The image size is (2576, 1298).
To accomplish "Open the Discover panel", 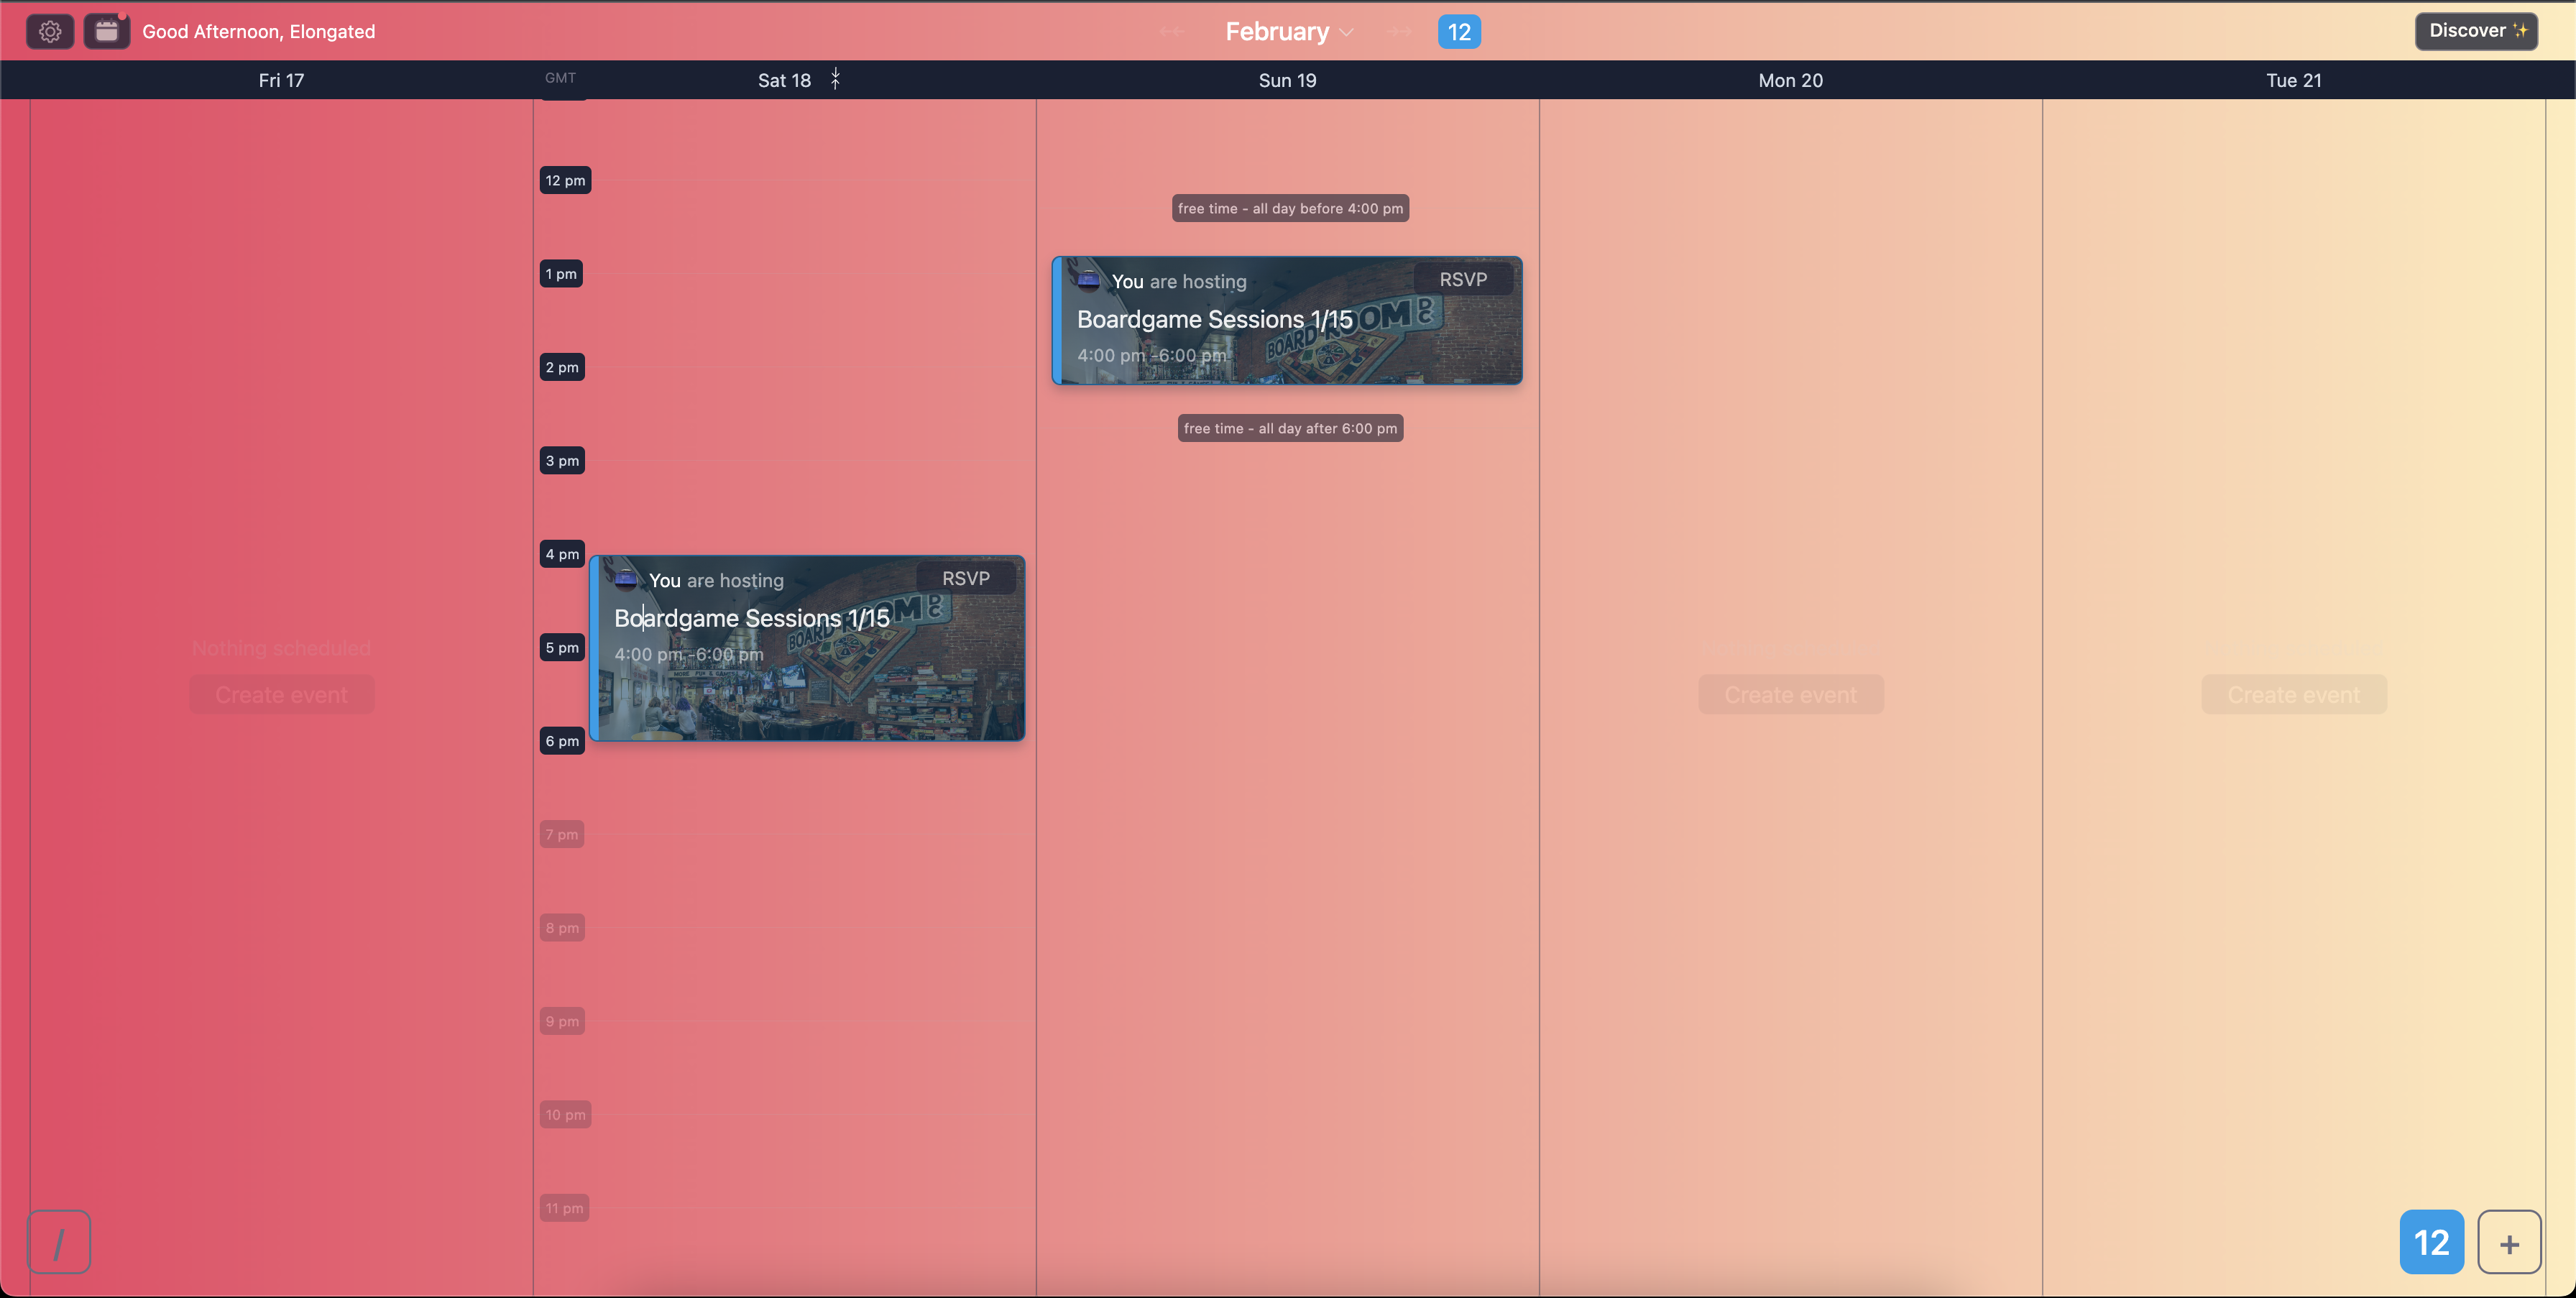I will tap(2475, 31).
